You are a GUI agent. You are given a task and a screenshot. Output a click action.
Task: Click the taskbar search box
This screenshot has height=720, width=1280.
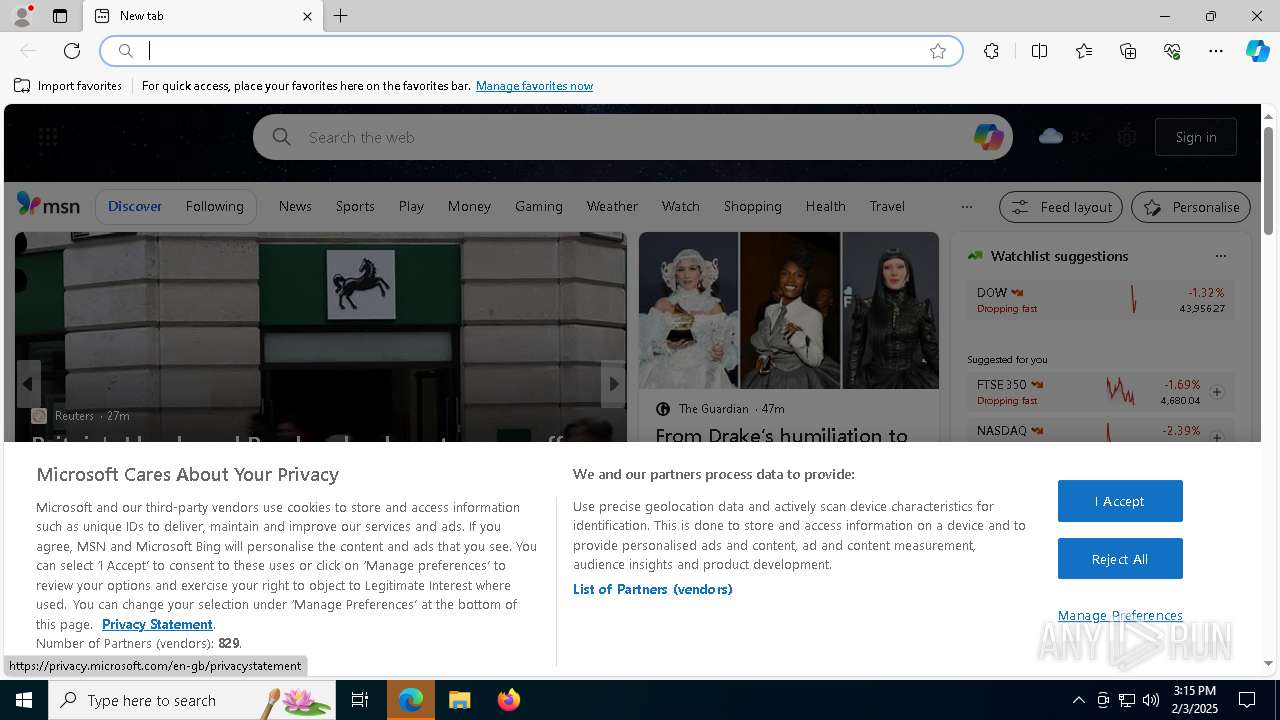pyautogui.click(x=192, y=700)
